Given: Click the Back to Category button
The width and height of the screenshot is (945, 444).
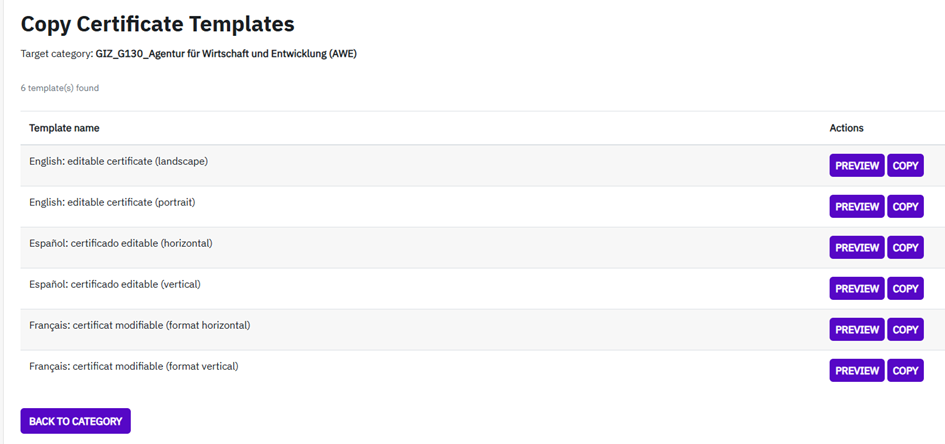Looking at the screenshot, I should pyautogui.click(x=75, y=421).
